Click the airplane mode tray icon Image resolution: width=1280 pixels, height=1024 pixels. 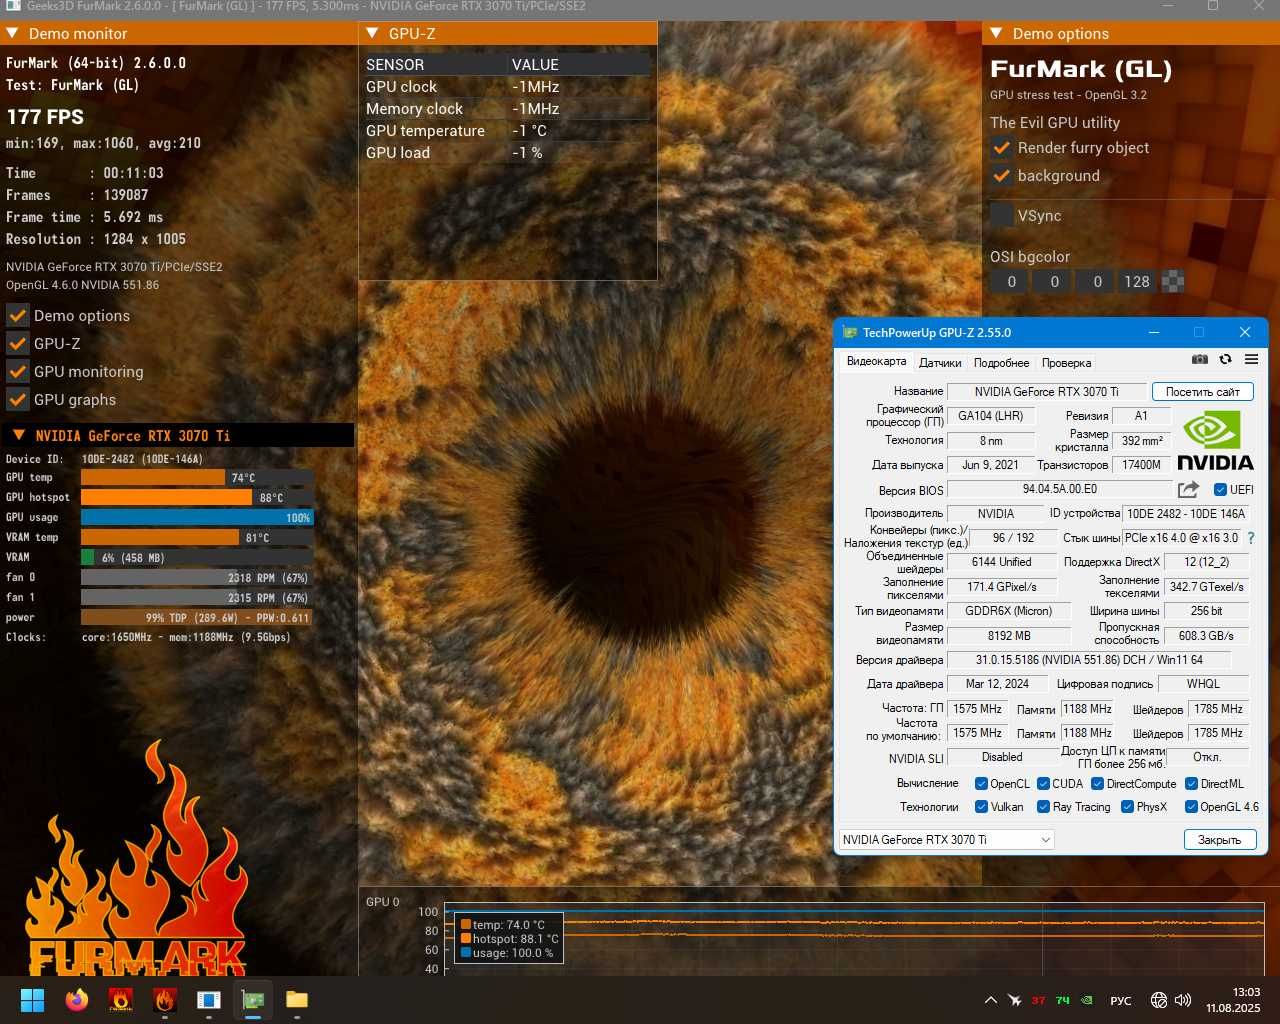[x=1014, y=1000]
